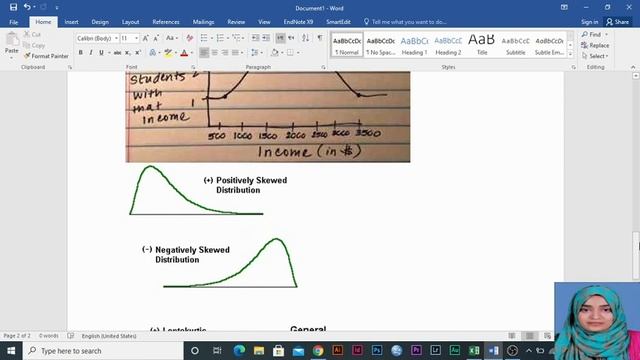The image size is (640, 360).
Task: Click the Share button
Action: tap(618, 22)
